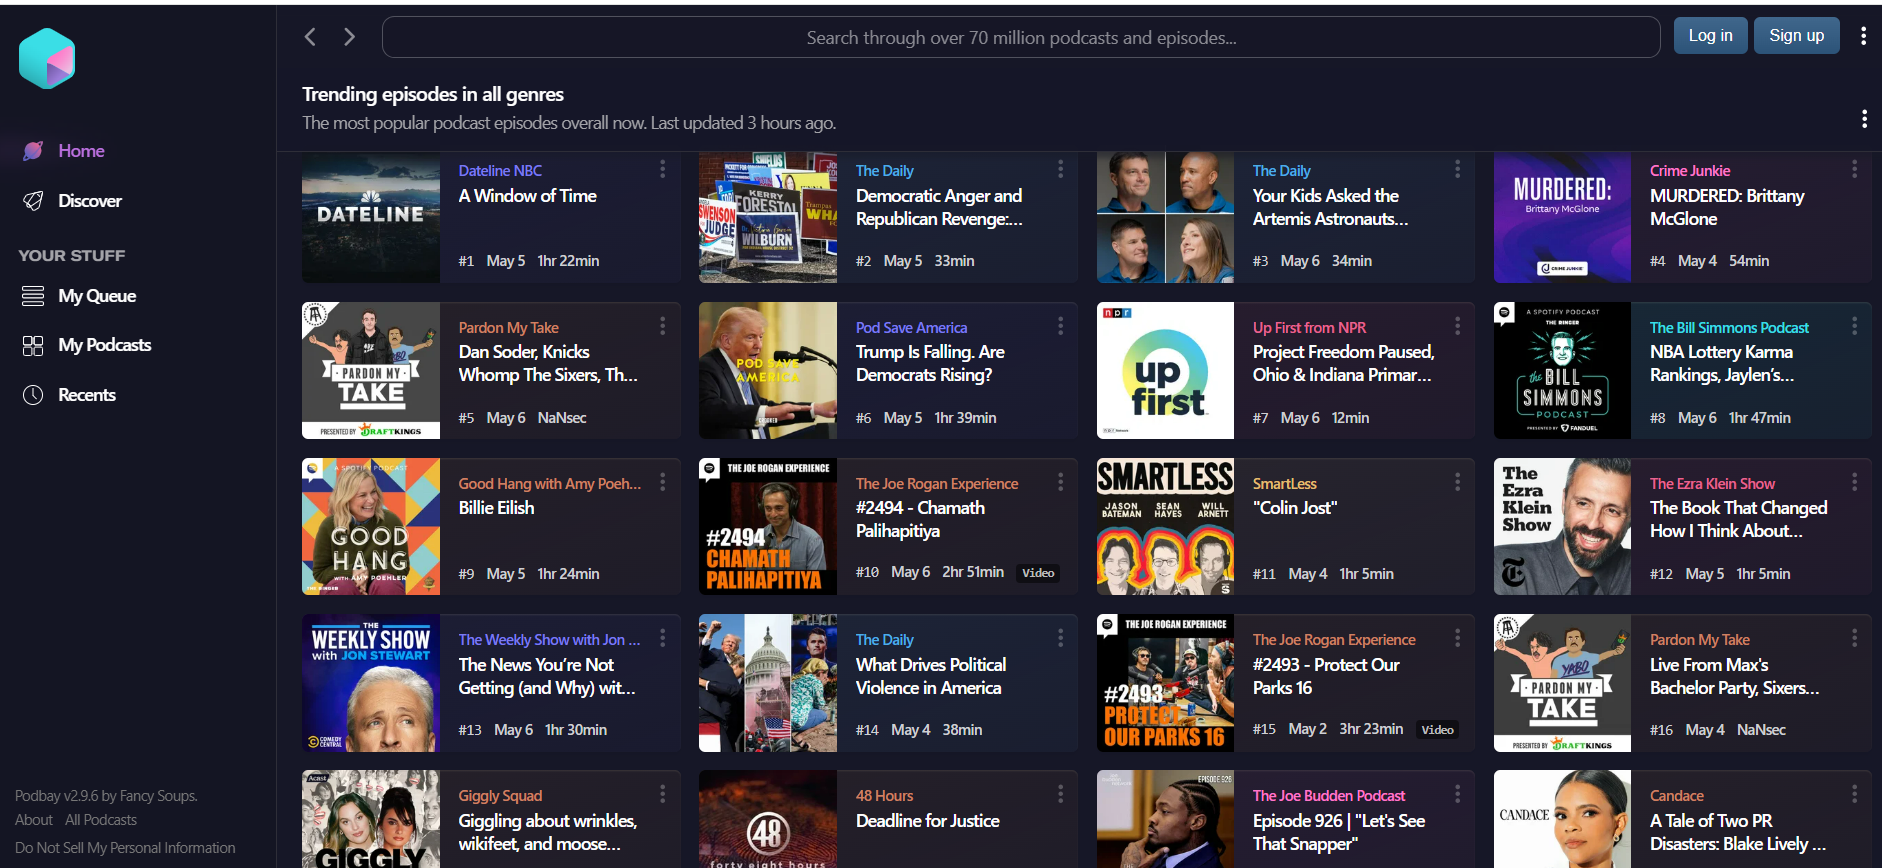1882x868 pixels.
Task: Go back with the left arrow
Action: tap(310, 37)
